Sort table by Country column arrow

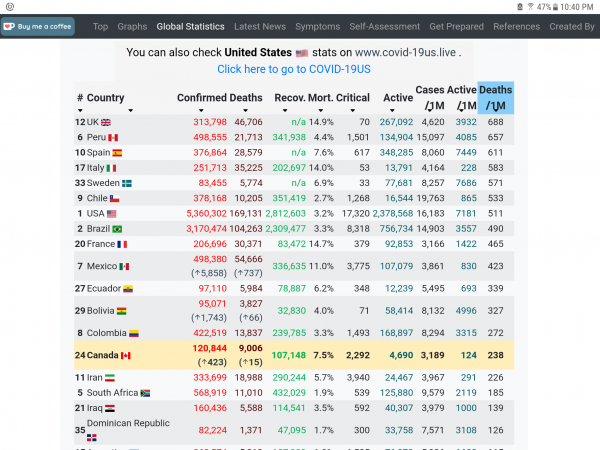coord(131,110)
